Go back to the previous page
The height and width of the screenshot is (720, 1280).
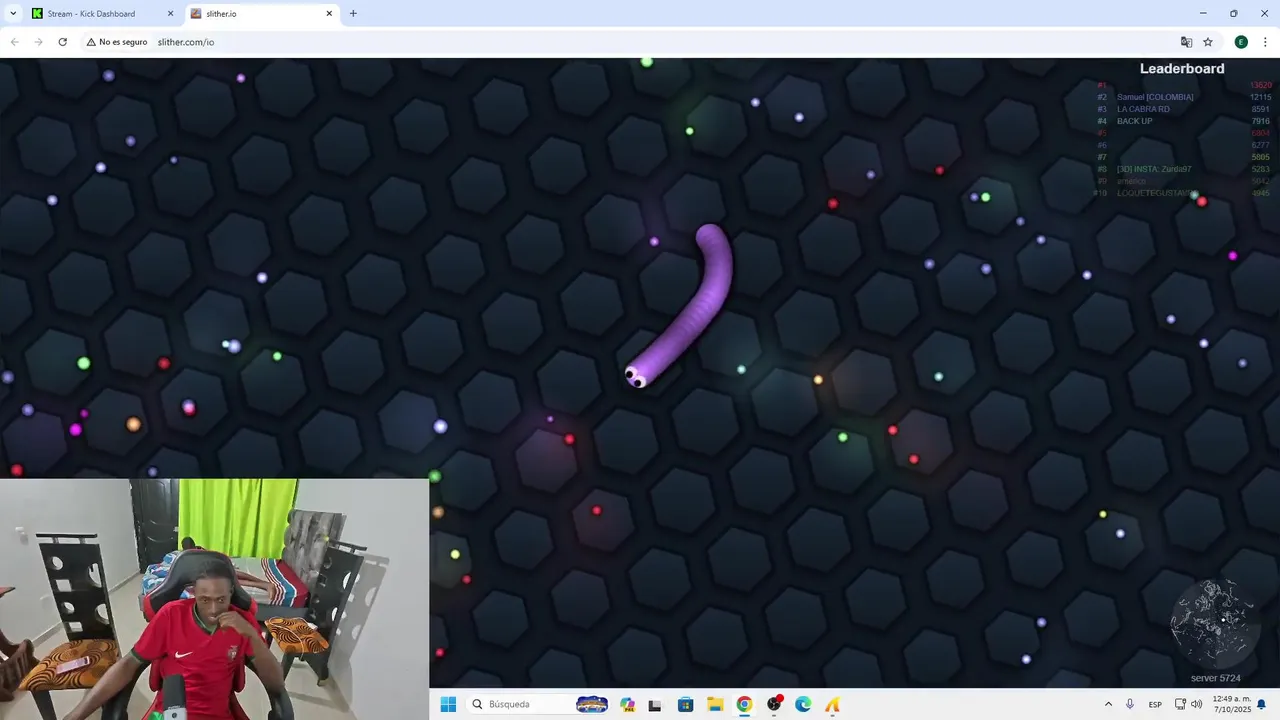click(14, 42)
